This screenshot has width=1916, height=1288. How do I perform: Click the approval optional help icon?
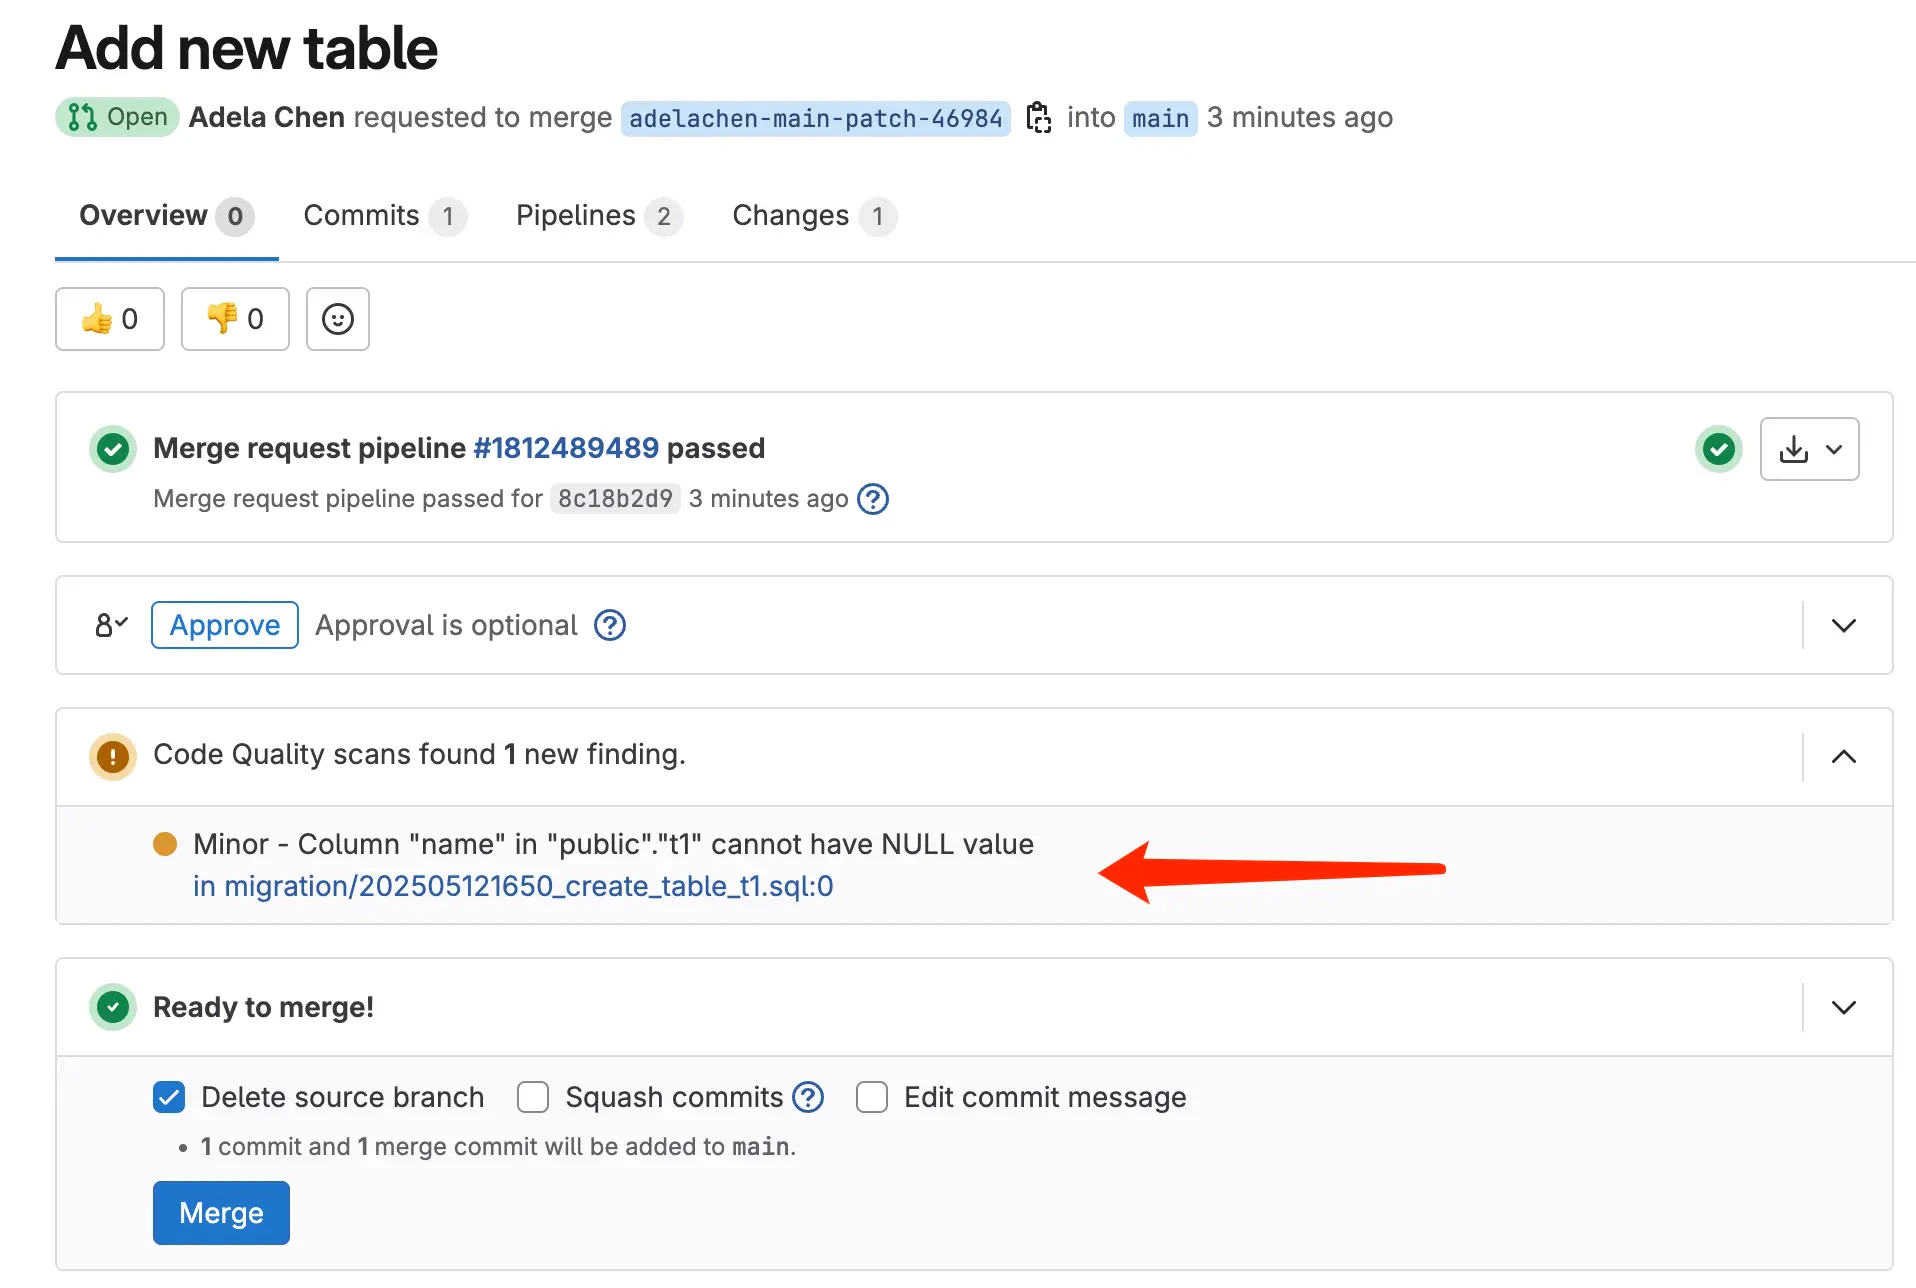pyautogui.click(x=609, y=625)
